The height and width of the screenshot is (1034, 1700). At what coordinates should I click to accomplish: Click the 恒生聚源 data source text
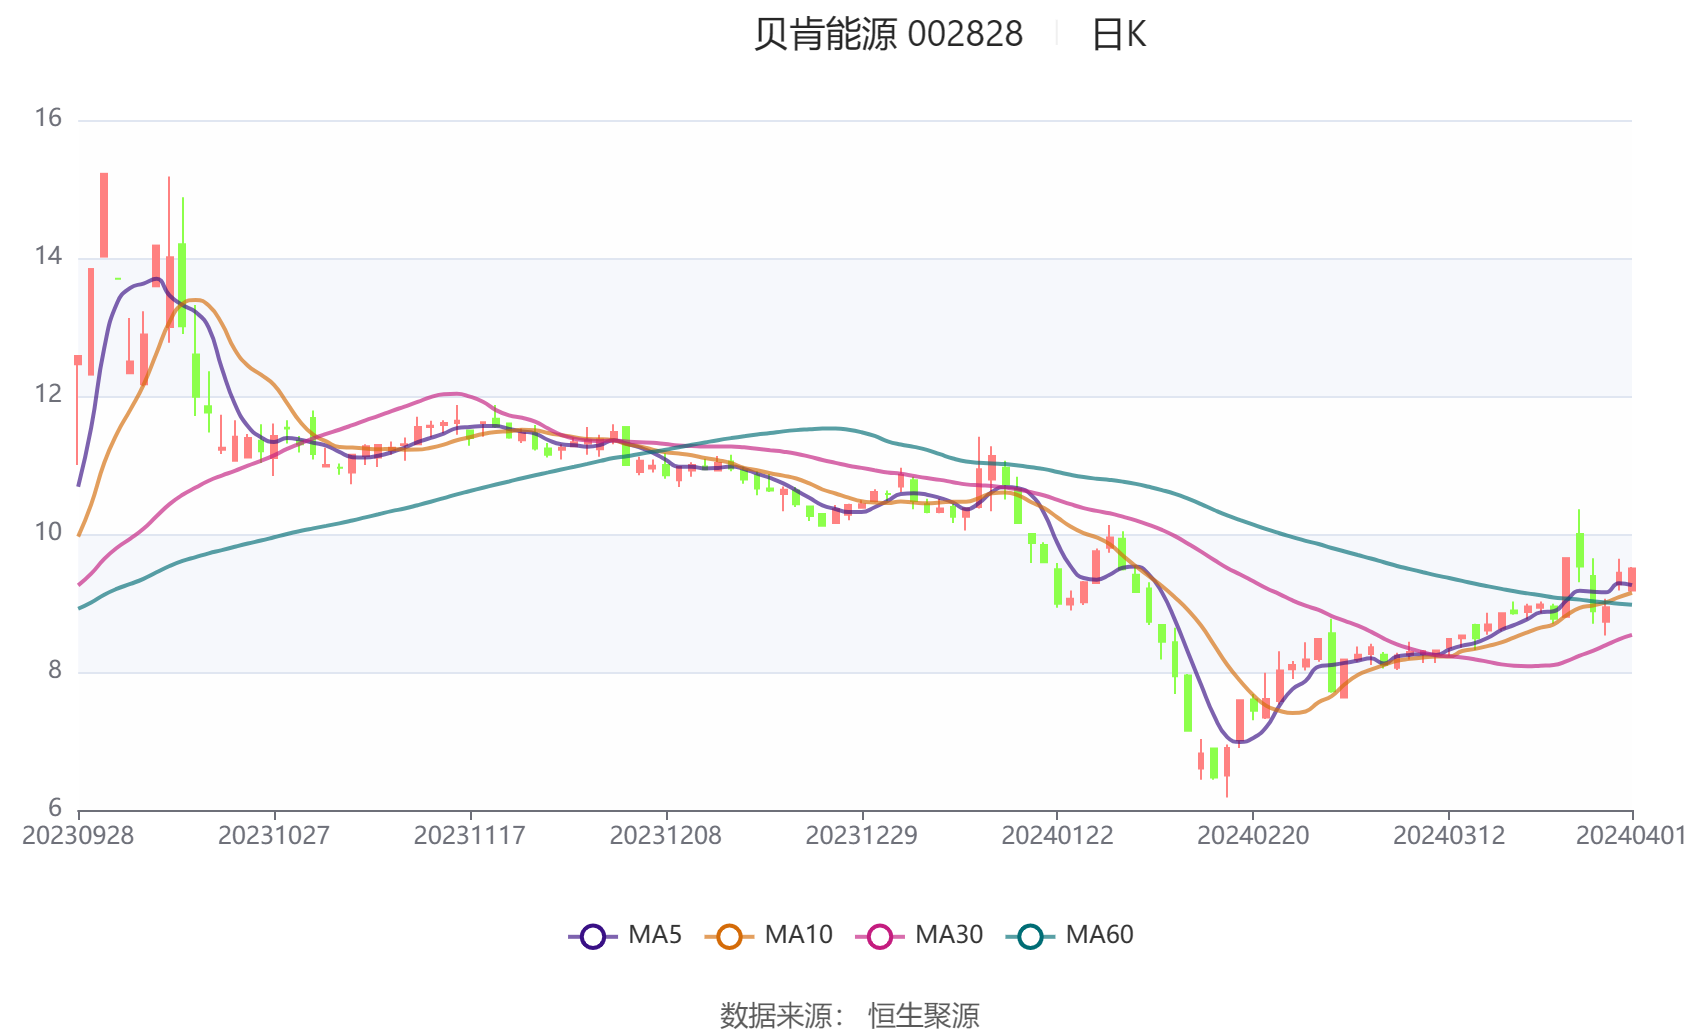coord(923,1015)
